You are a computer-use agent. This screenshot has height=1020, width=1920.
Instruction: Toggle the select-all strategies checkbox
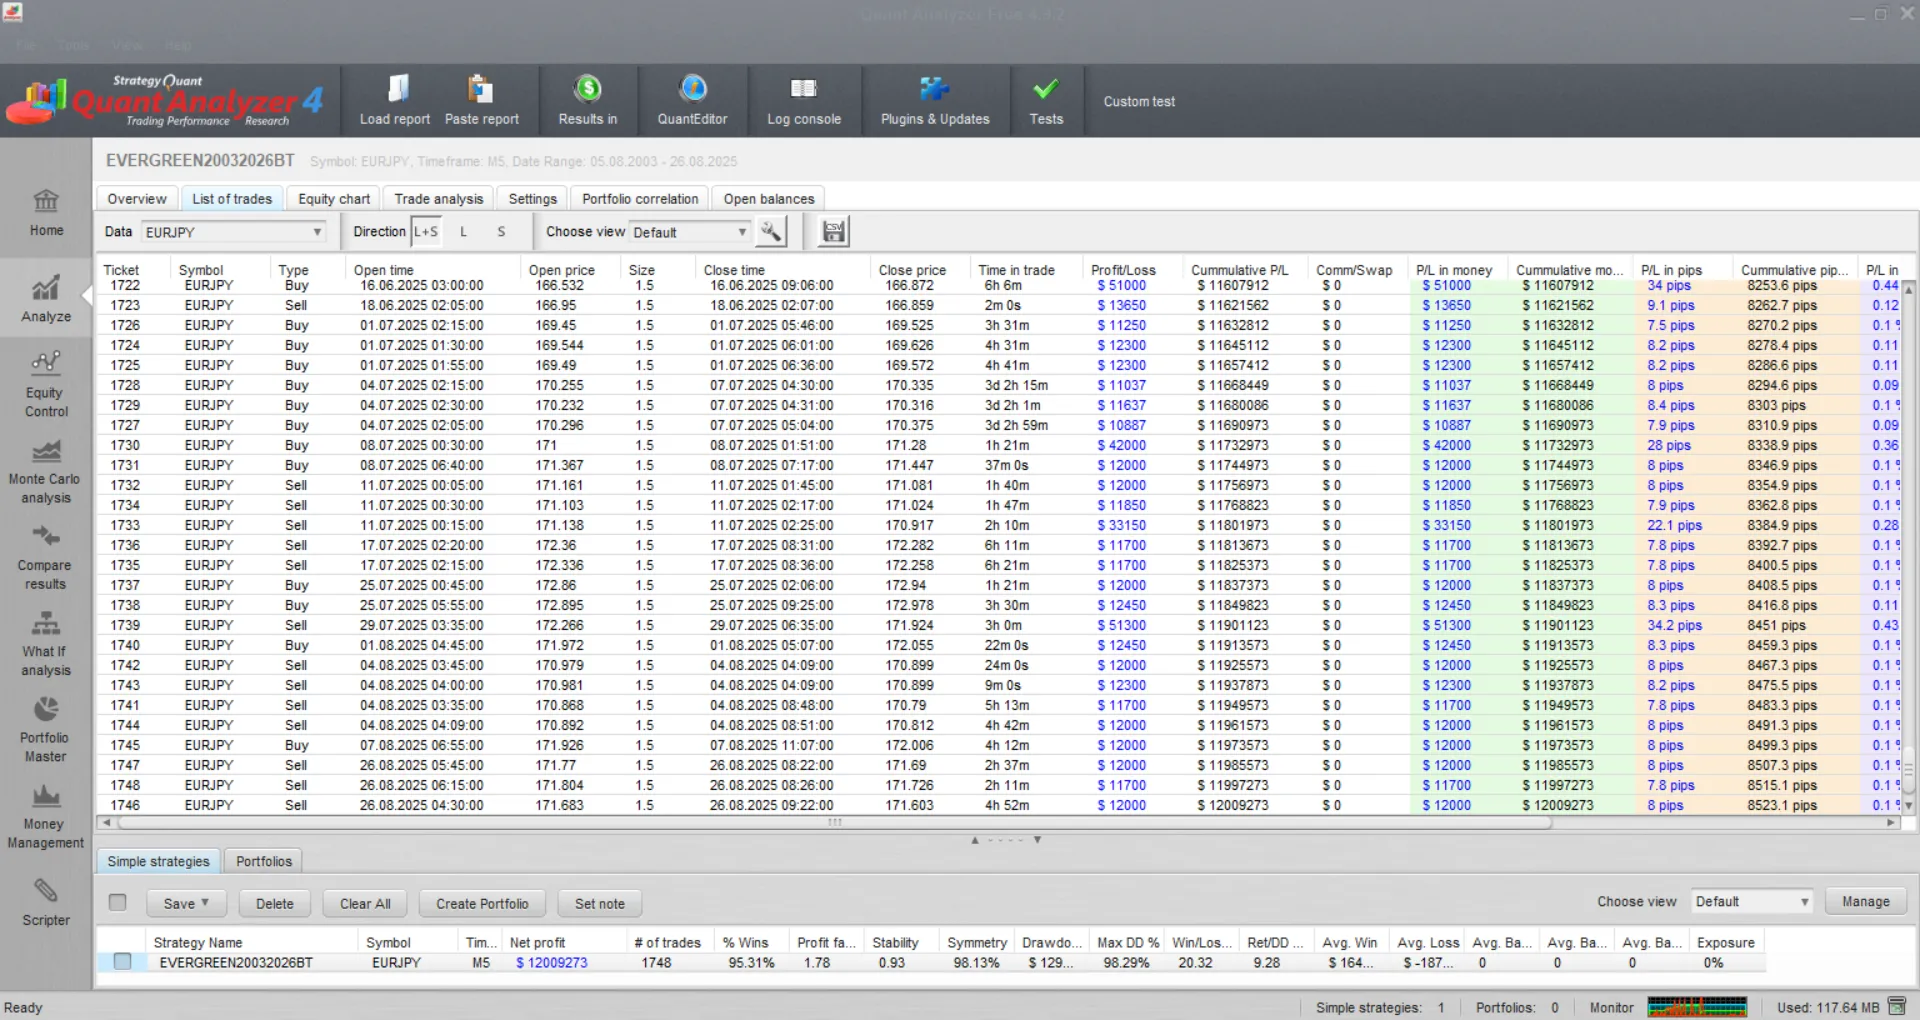(118, 903)
